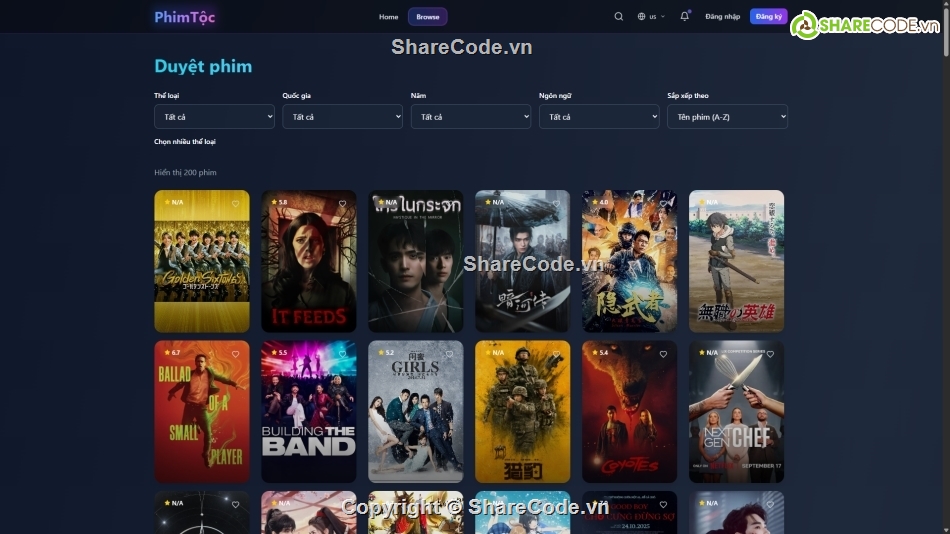Image resolution: width=950 pixels, height=534 pixels.
Task: Favorite the Golden SixTones poster with heart icon
Action: [x=235, y=204]
